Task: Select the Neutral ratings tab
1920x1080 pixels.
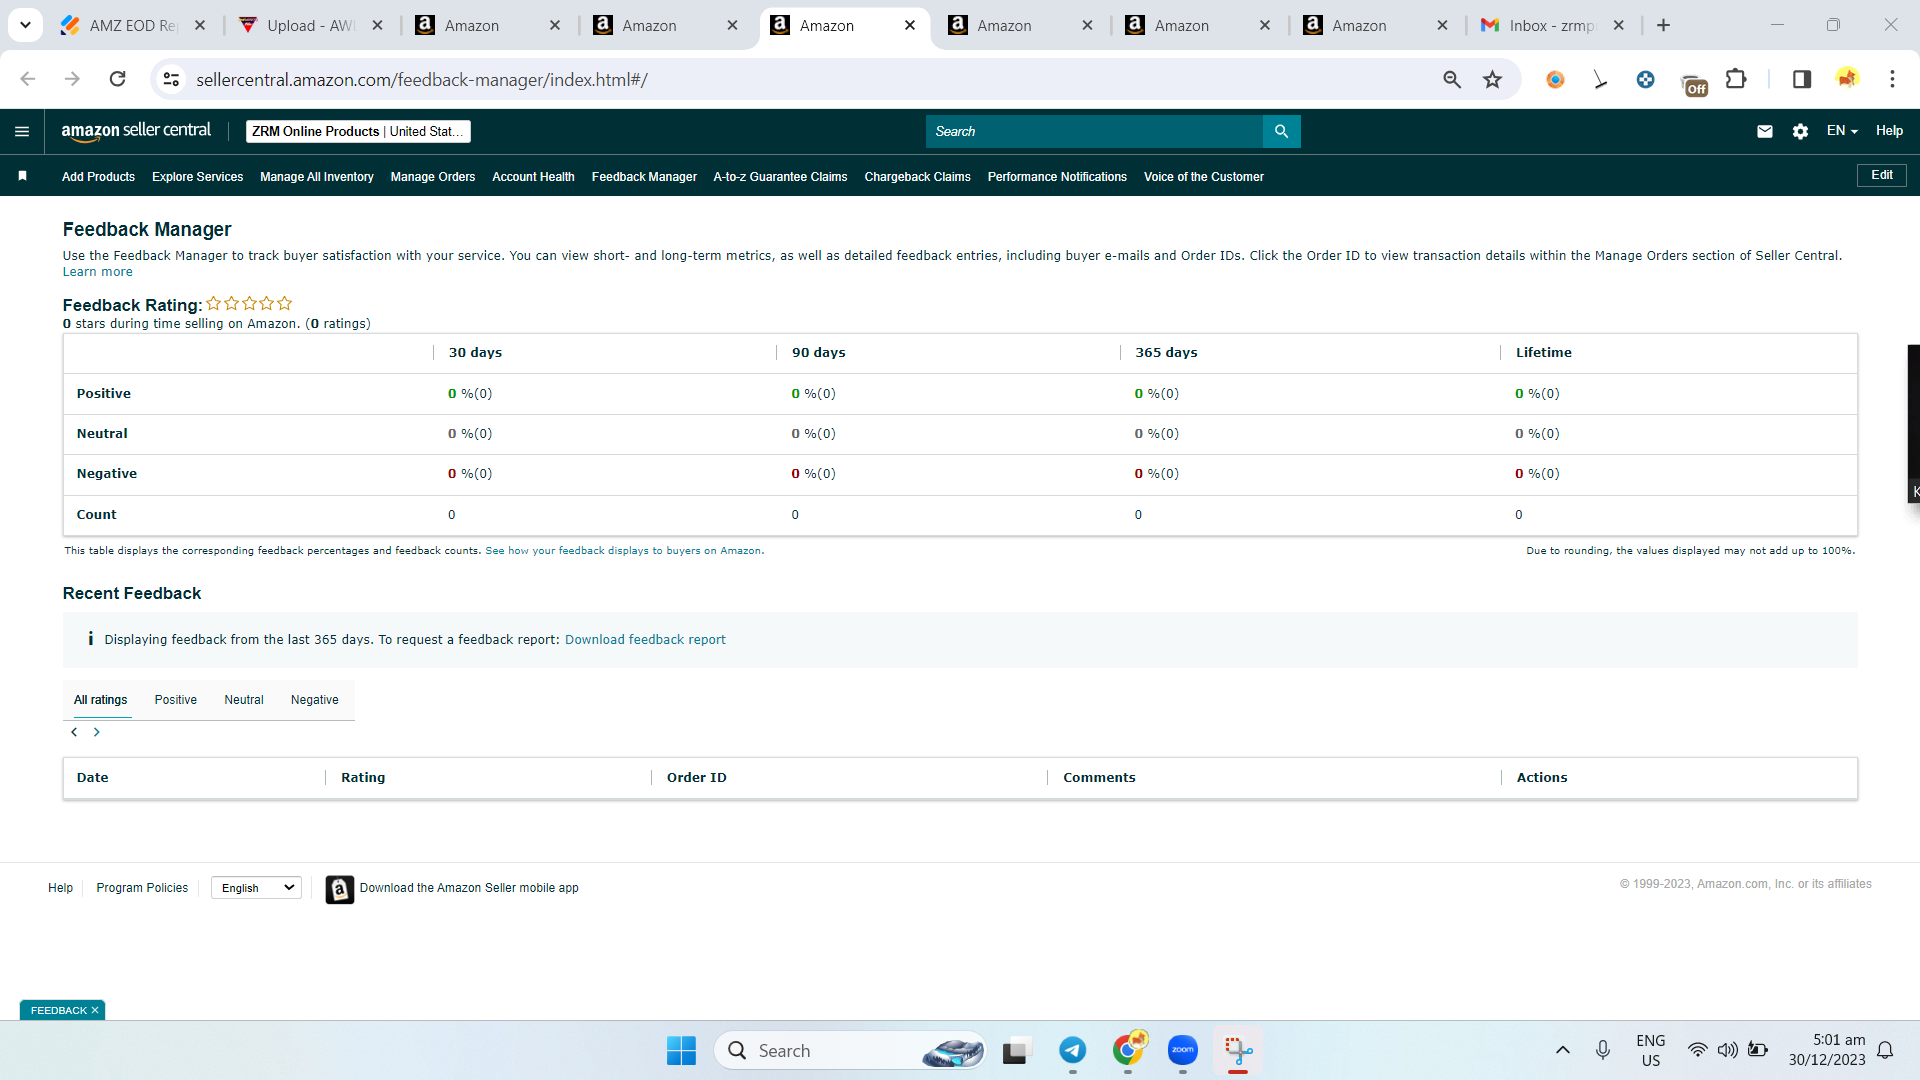Action: pos(244,700)
